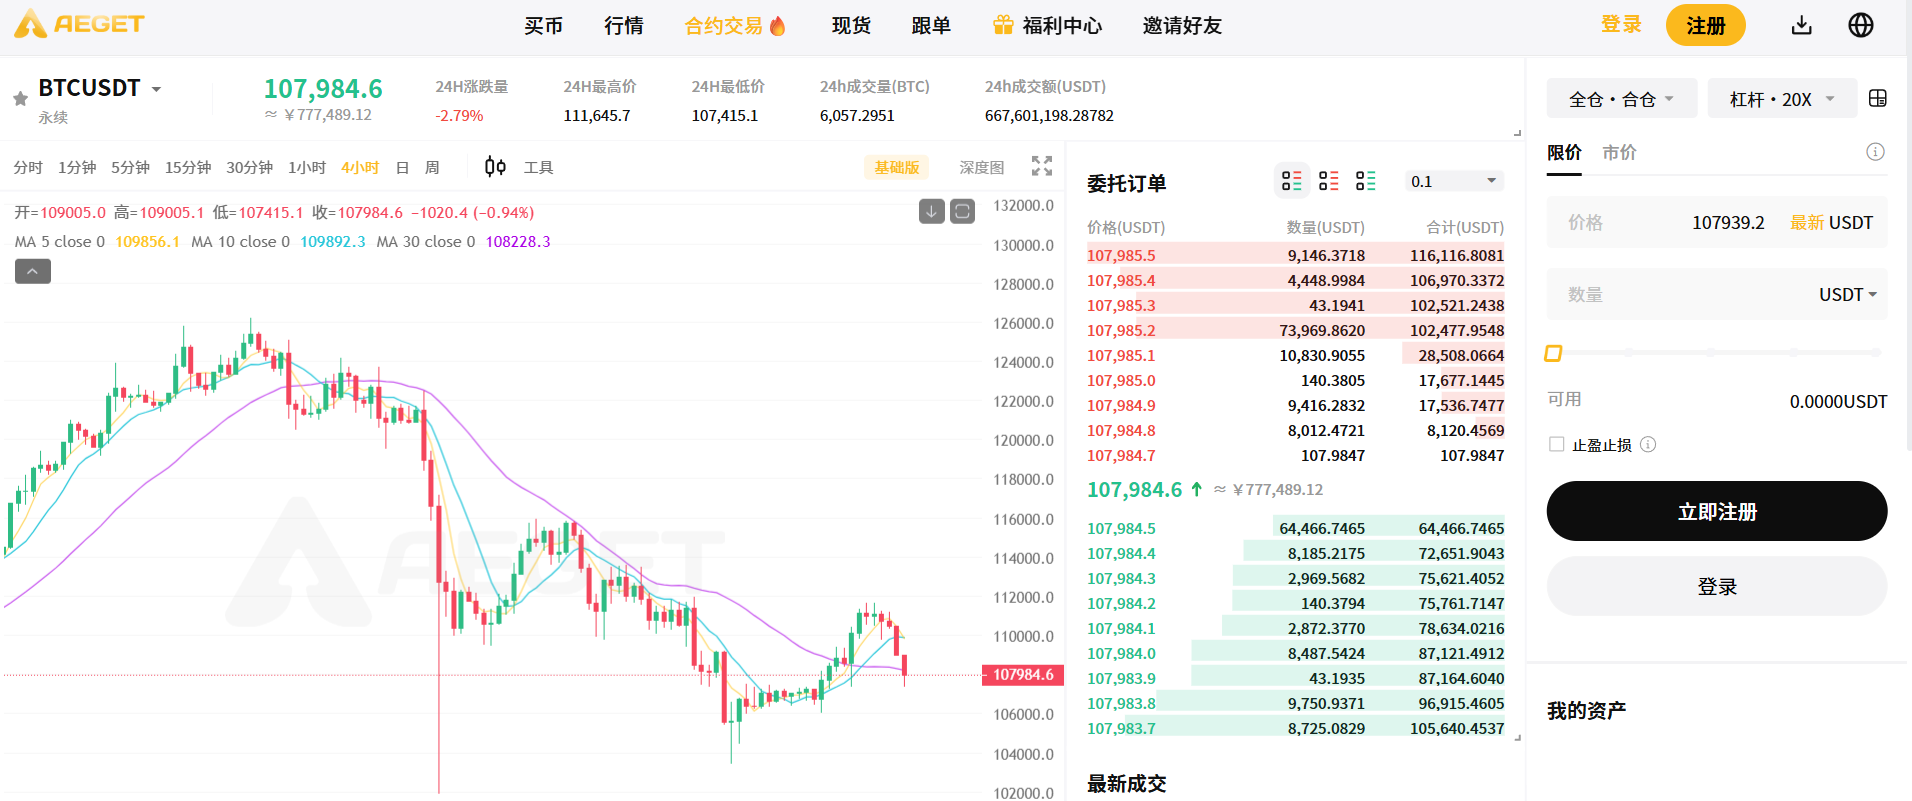The width and height of the screenshot is (1912, 801).
Task: Click the info icon beside market tab
Action: [1875, 152]
